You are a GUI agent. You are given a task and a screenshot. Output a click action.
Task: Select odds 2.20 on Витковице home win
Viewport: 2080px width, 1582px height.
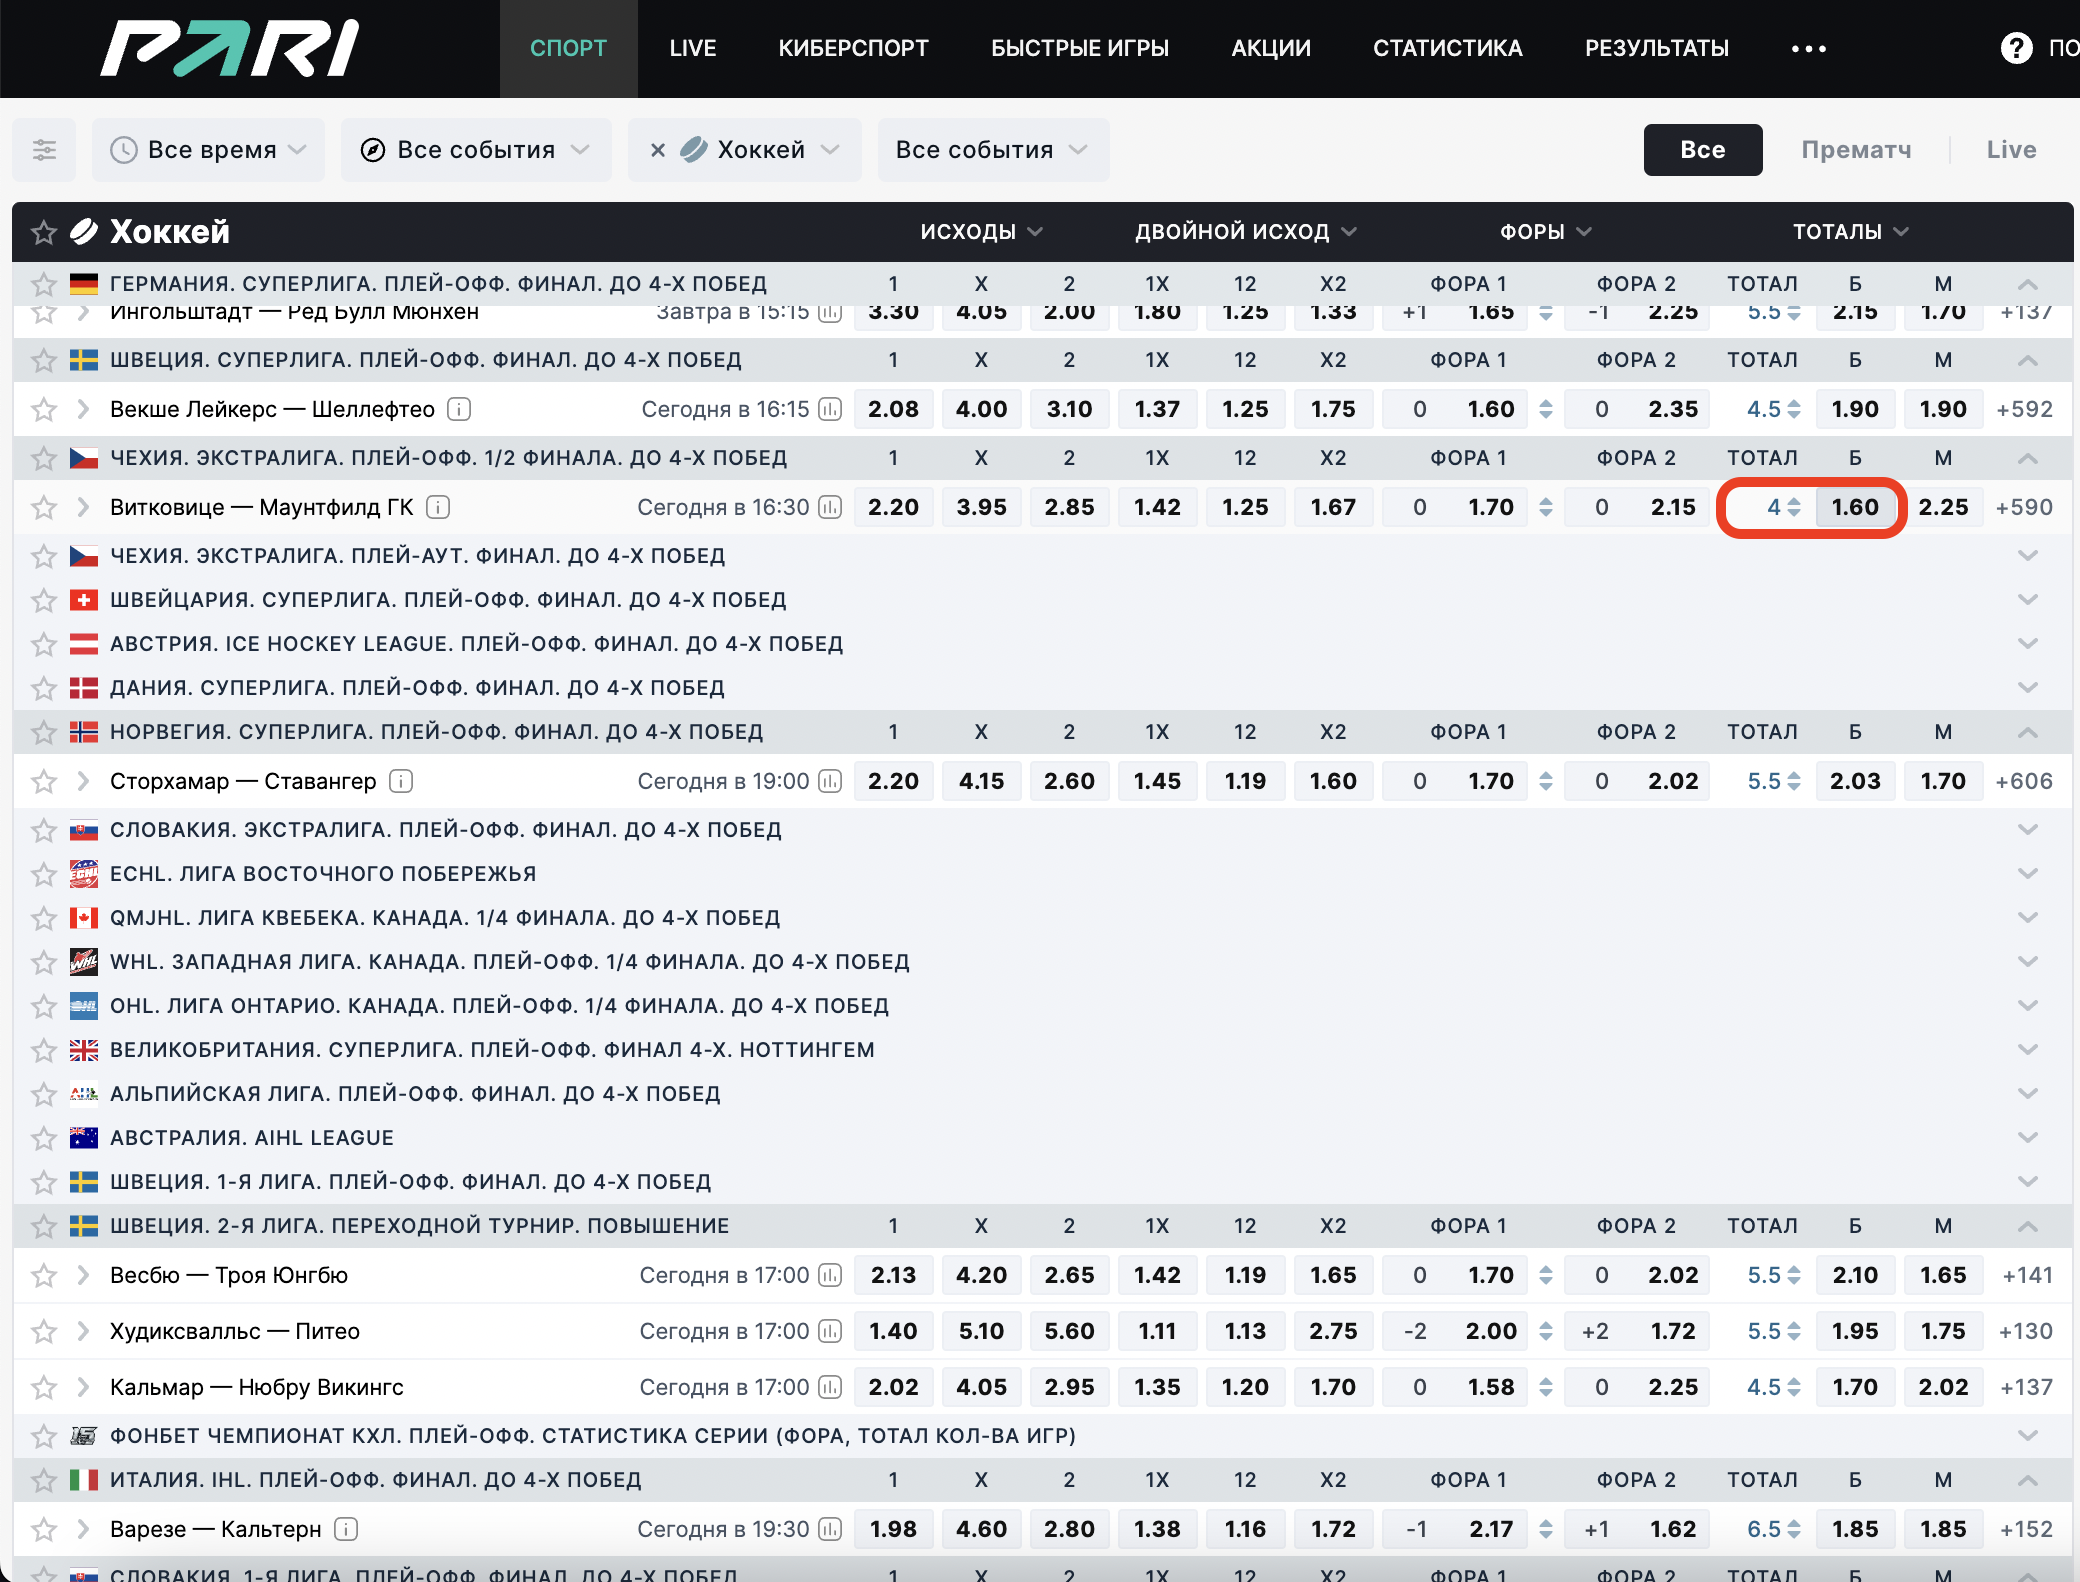click(893, 507)
